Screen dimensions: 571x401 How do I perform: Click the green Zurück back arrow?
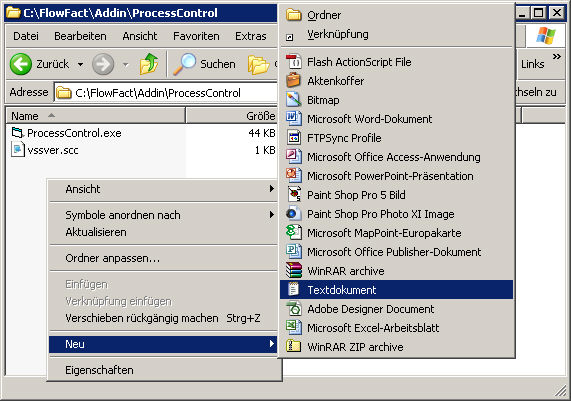coord(21,64)
